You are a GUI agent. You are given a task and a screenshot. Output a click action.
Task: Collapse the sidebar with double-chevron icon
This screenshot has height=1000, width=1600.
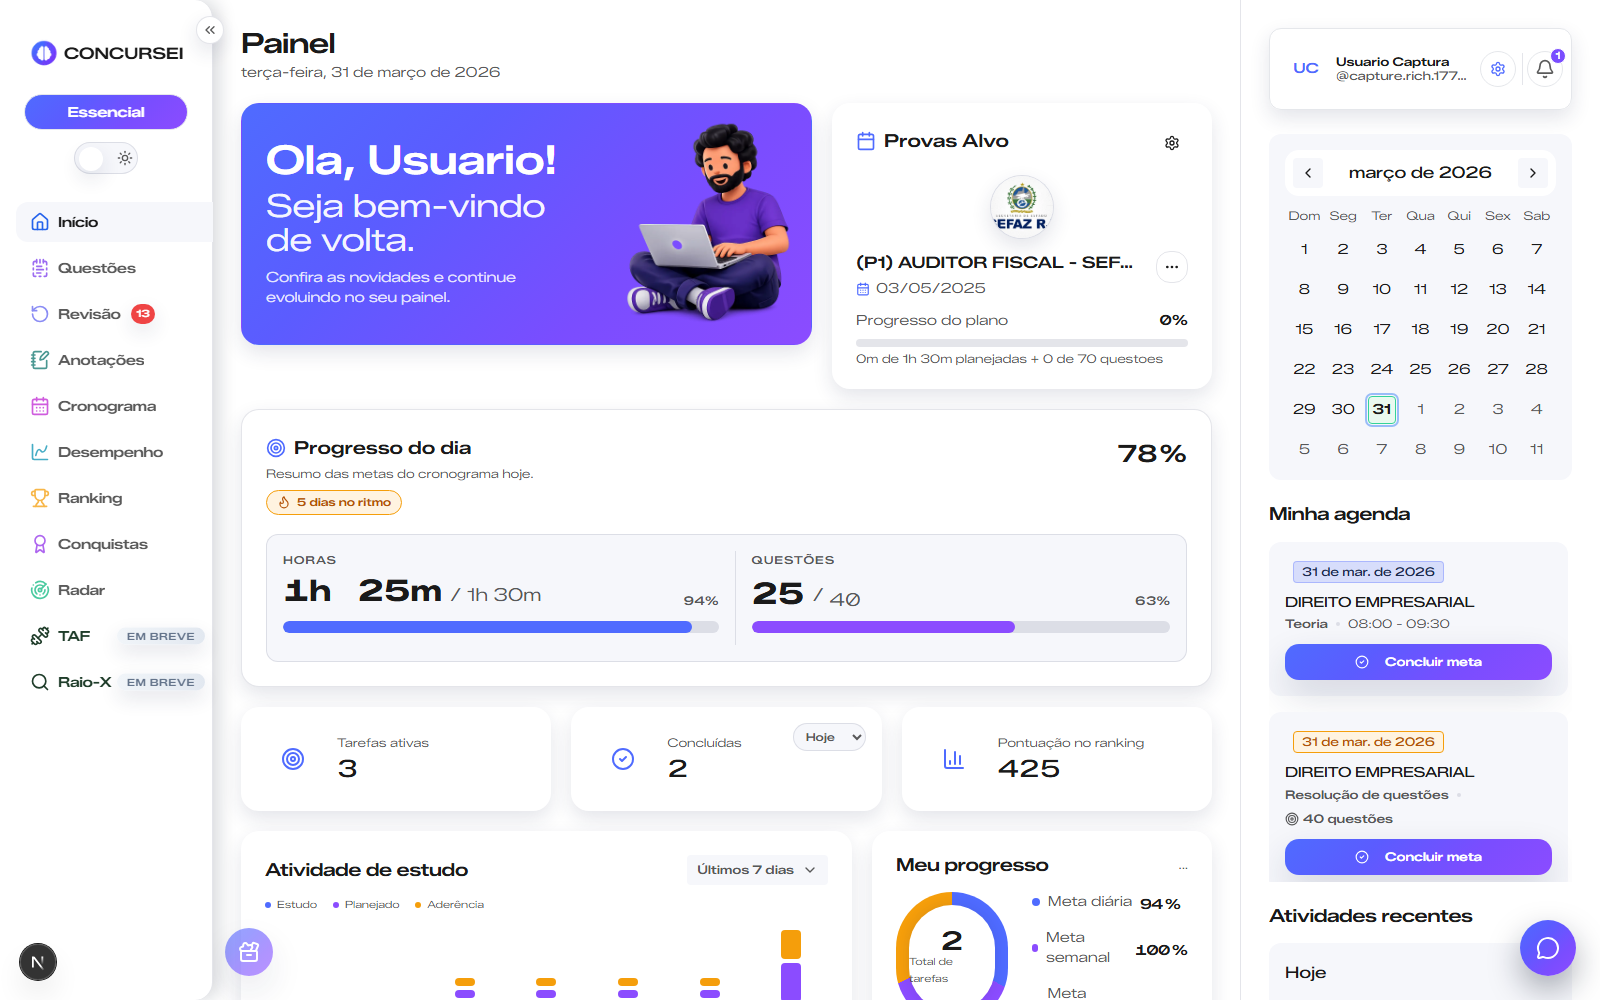(x=210, y=30)
